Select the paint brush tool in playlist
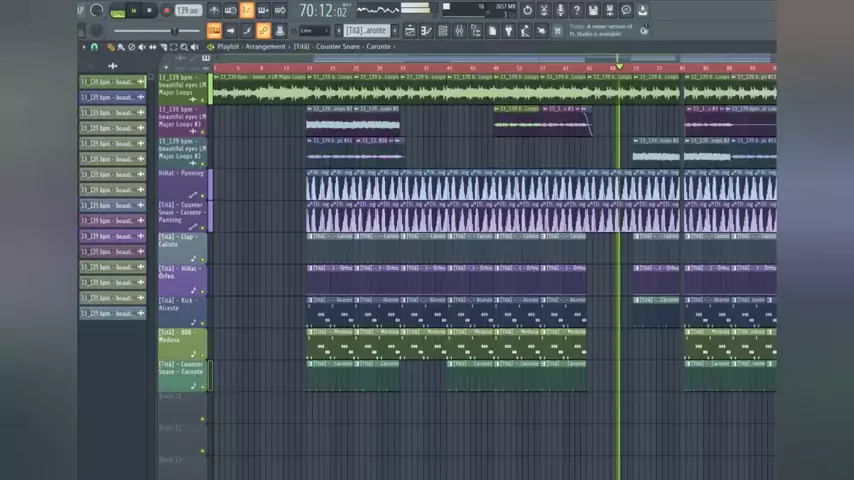 tap(121, 47)
